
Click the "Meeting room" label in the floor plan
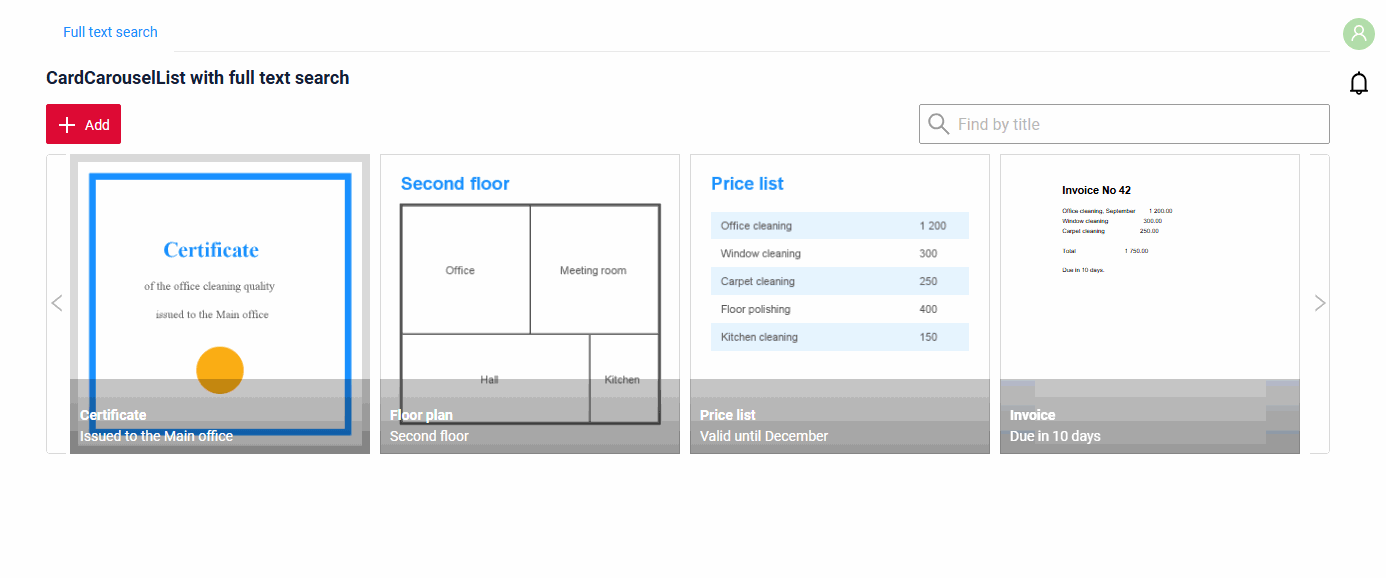593,270
